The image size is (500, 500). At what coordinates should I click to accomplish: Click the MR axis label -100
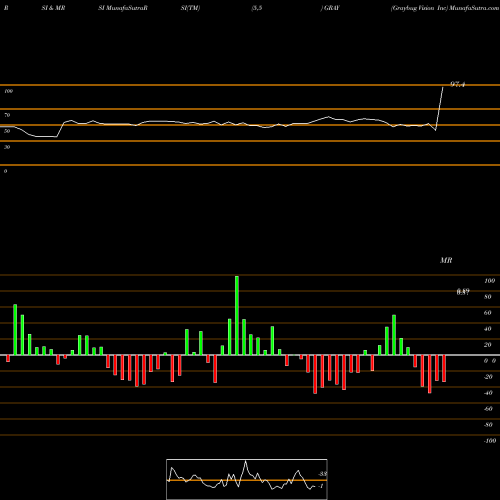[490, 441]
